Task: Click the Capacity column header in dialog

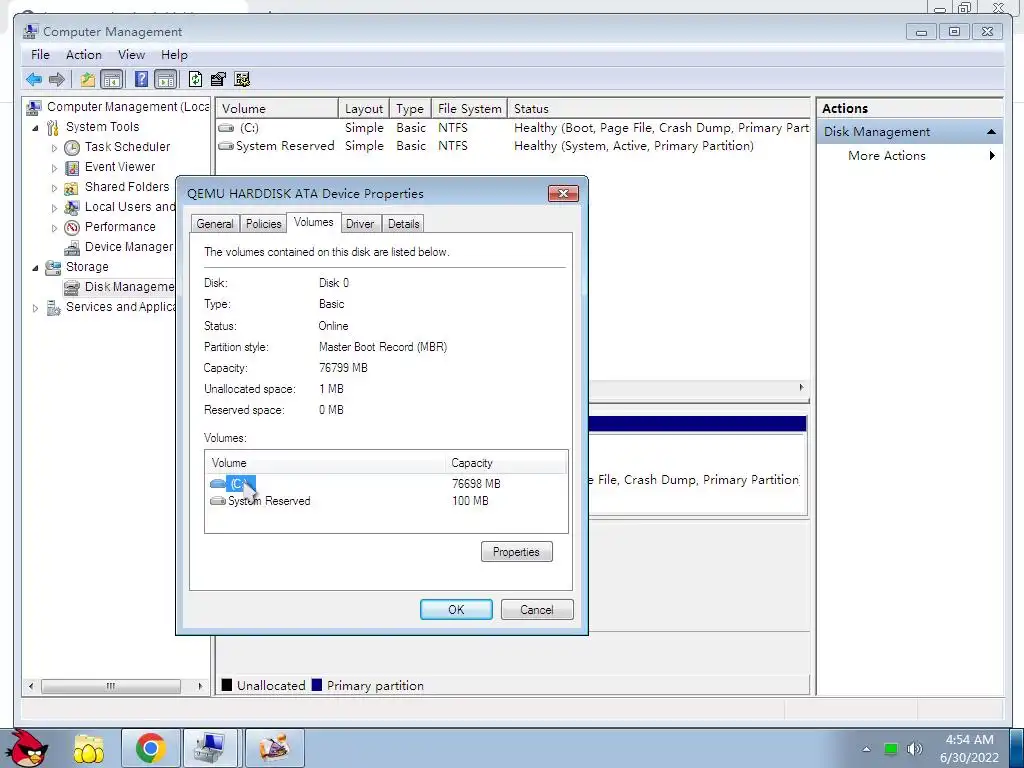Action: pyautogui.click(x=506, y=463)
